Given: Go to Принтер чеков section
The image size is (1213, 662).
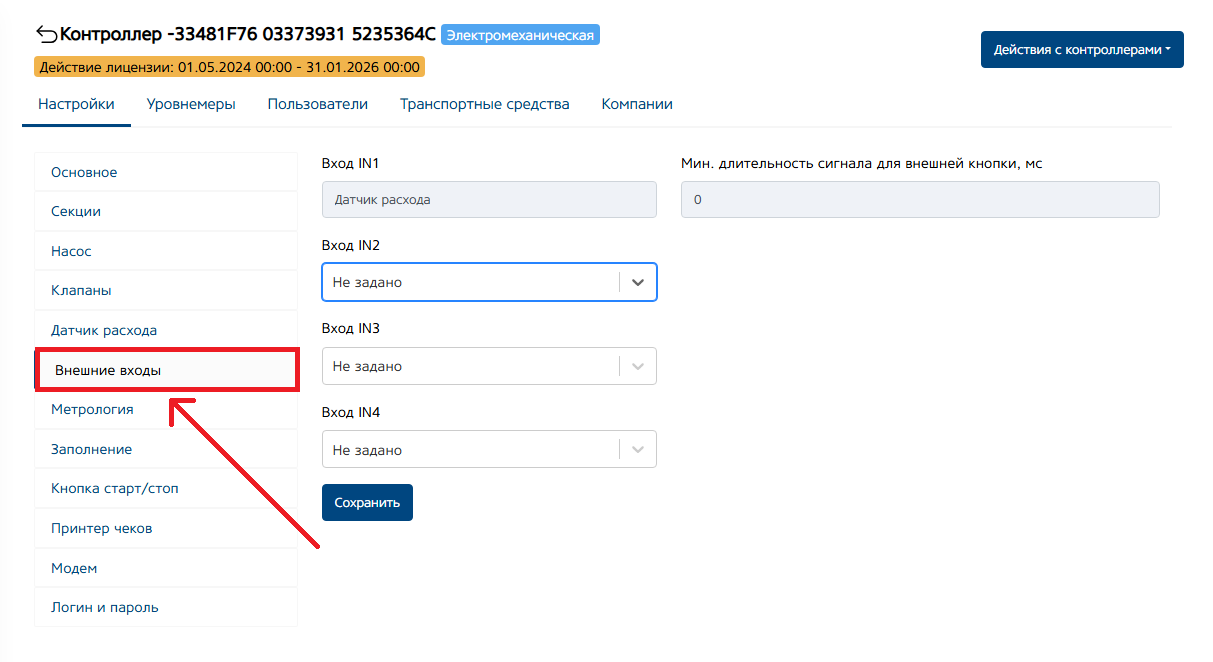Looking at the screenshot, I should pyautogui.click(x=101, y=528).
